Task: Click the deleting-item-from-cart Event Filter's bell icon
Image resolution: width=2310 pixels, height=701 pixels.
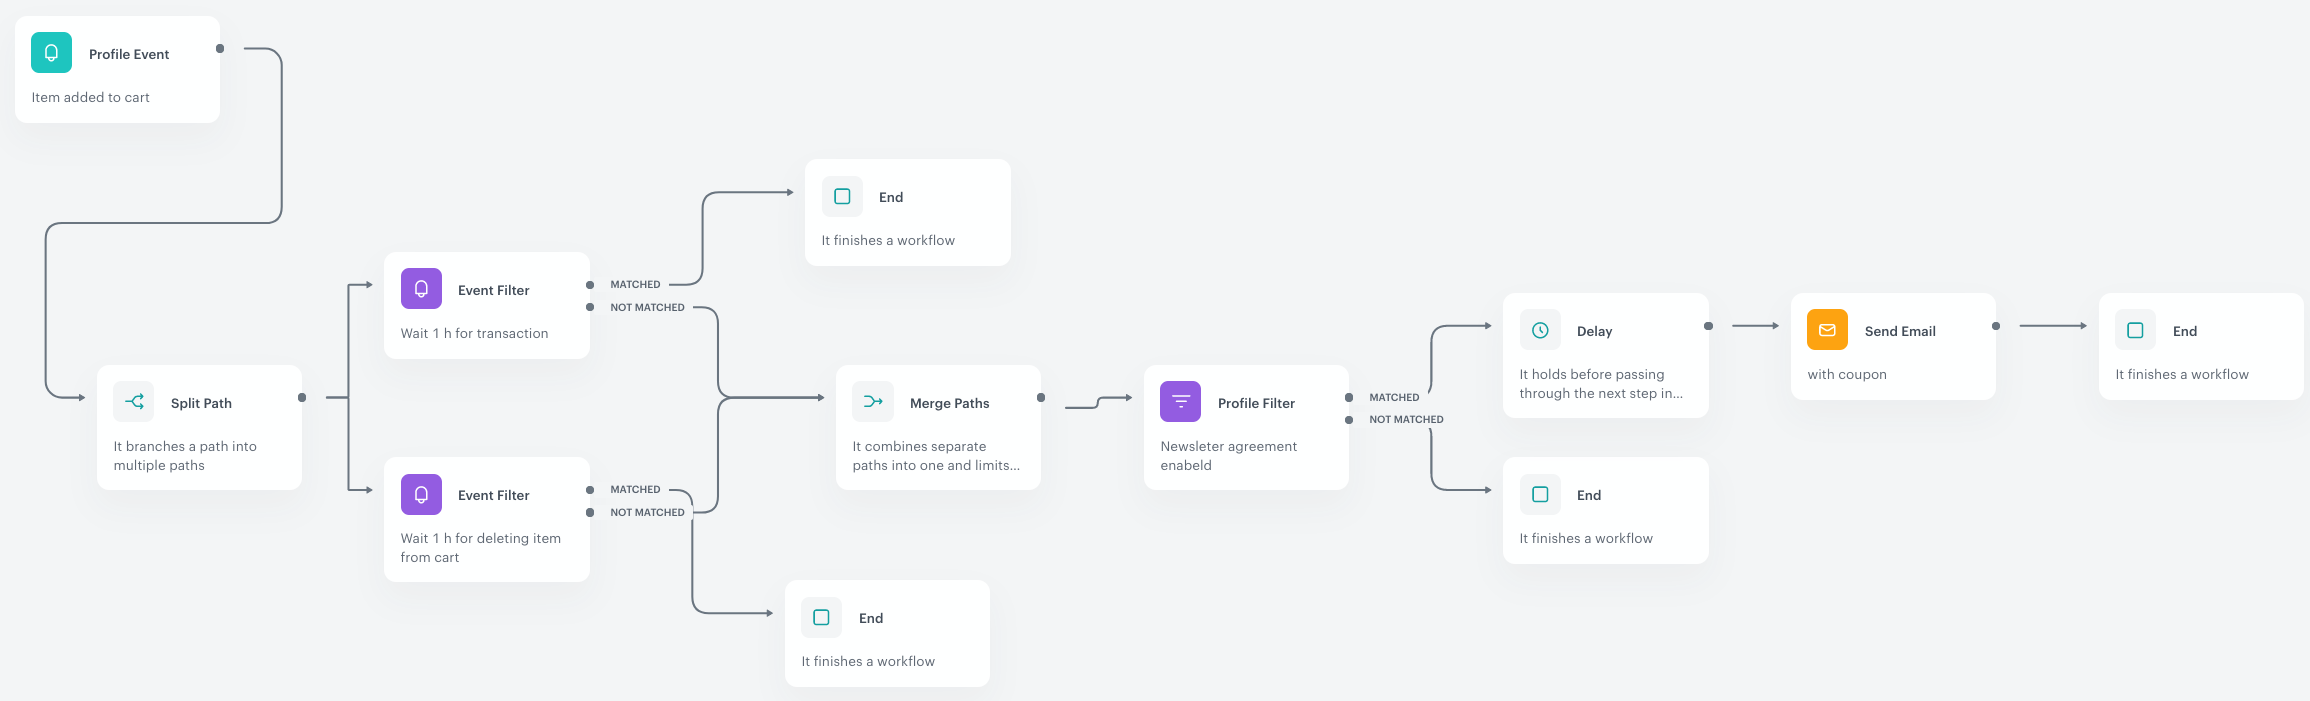Action: pos(421,494)
